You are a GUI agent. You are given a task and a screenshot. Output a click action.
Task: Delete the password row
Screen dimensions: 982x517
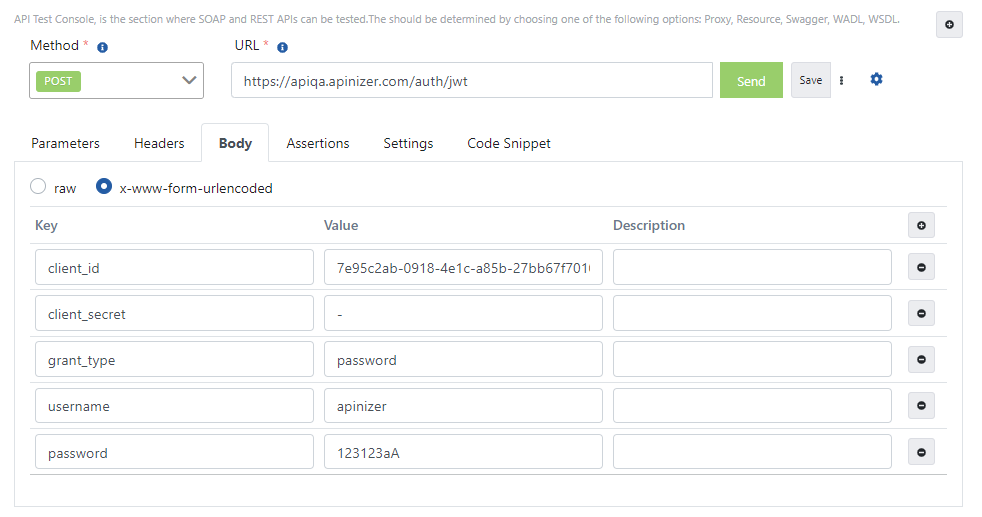pos(921,452)
